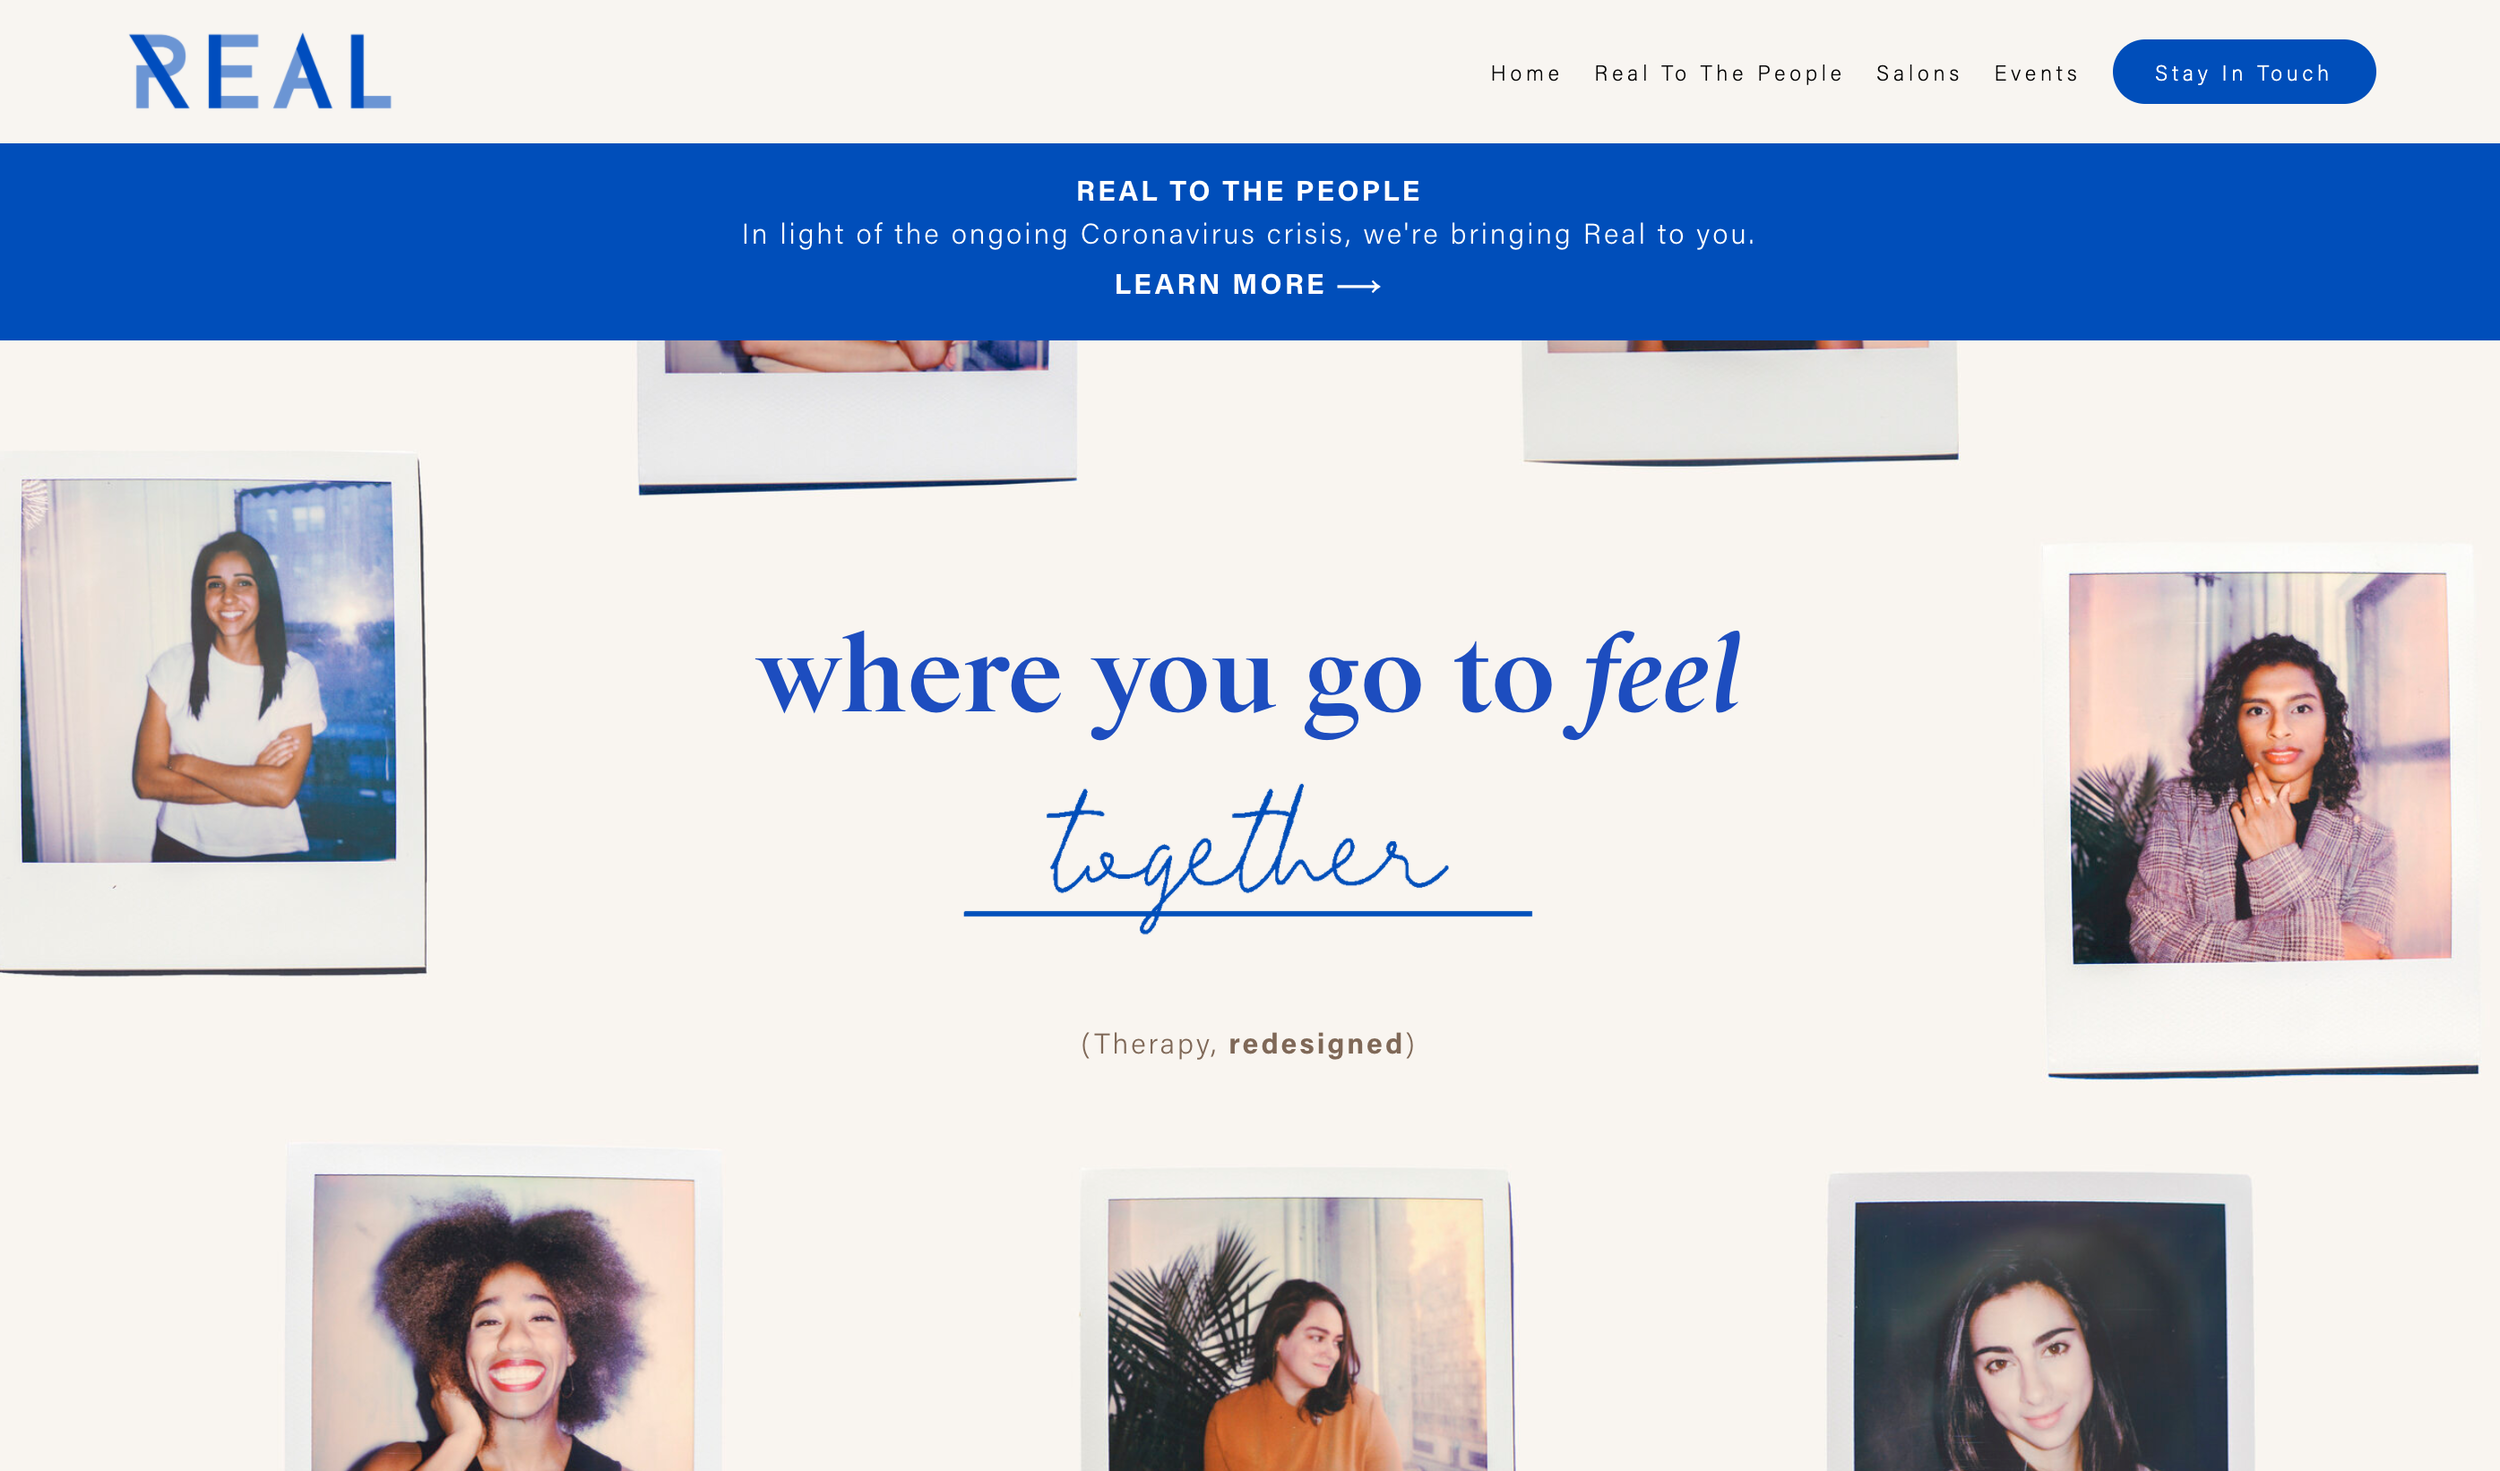Viewport: 2500px width, 1471px height.
Task: Open the Home menu item
Action: [x=1525, y=73]
